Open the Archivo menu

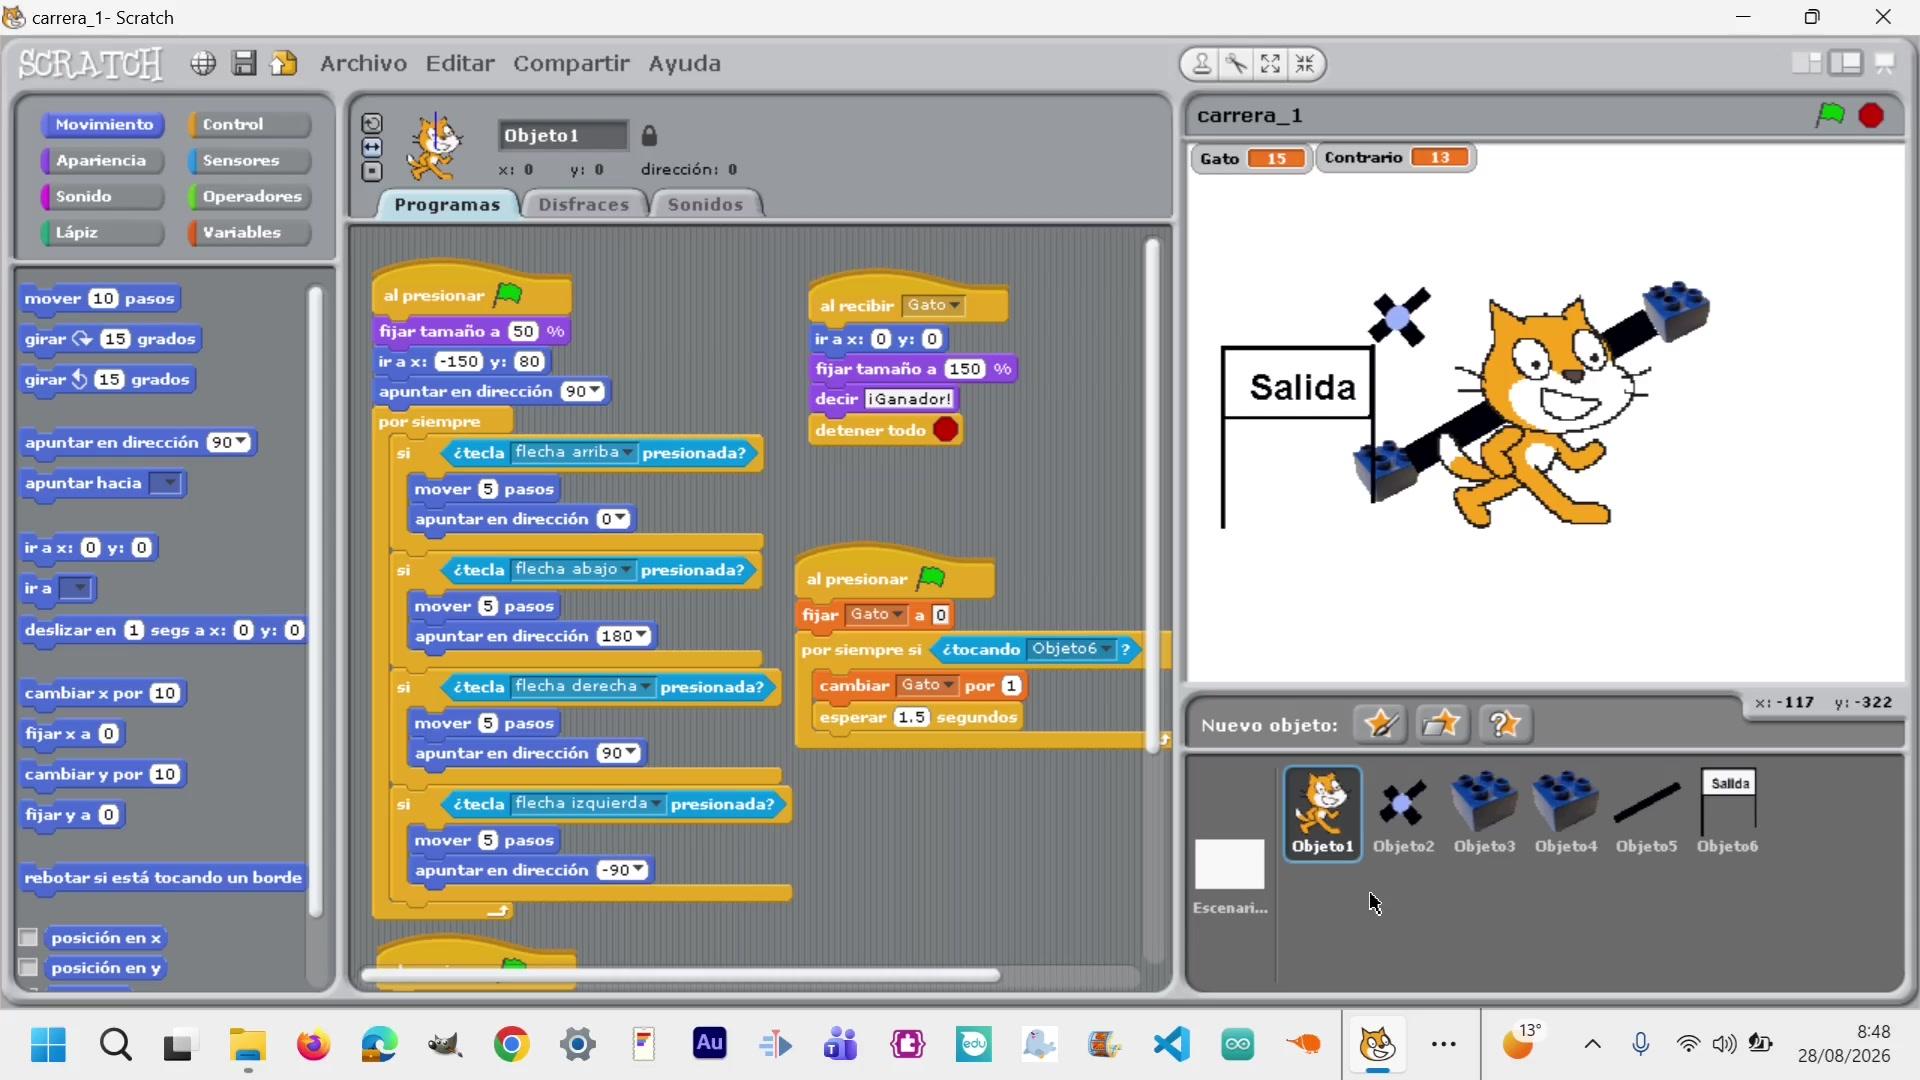pyautogui.click(x=363, y=63)
